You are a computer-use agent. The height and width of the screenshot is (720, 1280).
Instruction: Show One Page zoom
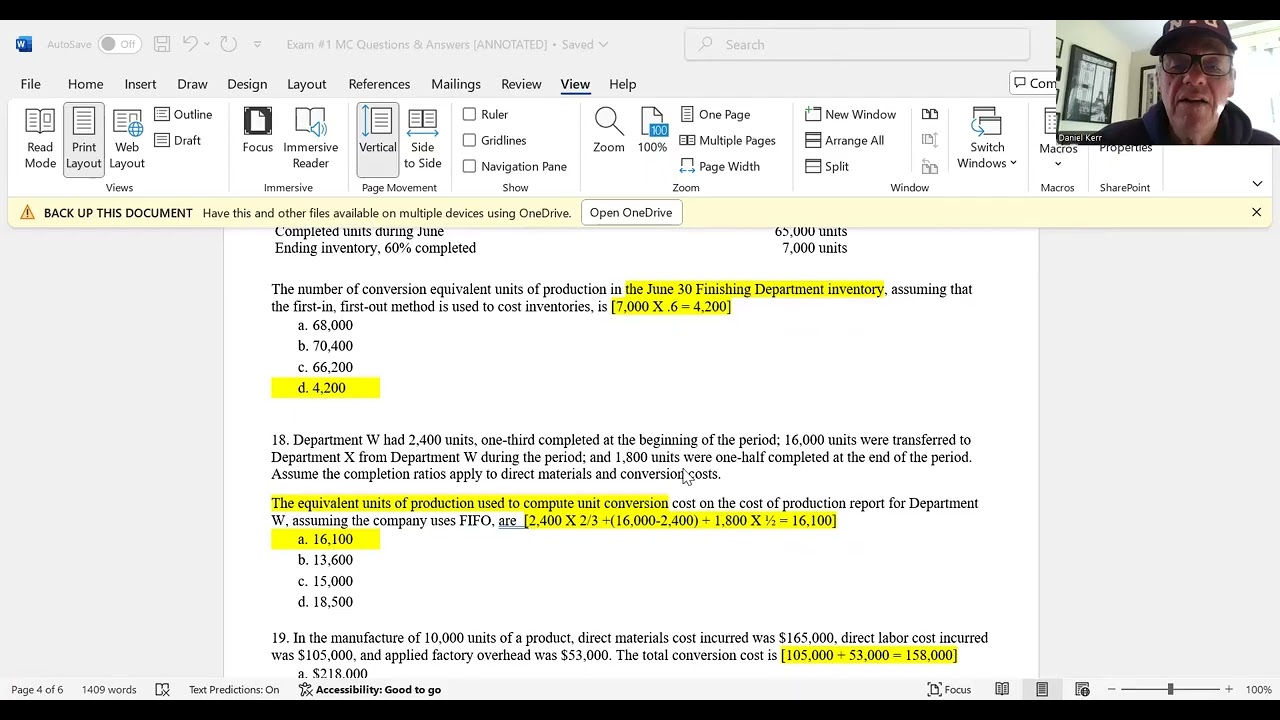[x=715, y=114]
